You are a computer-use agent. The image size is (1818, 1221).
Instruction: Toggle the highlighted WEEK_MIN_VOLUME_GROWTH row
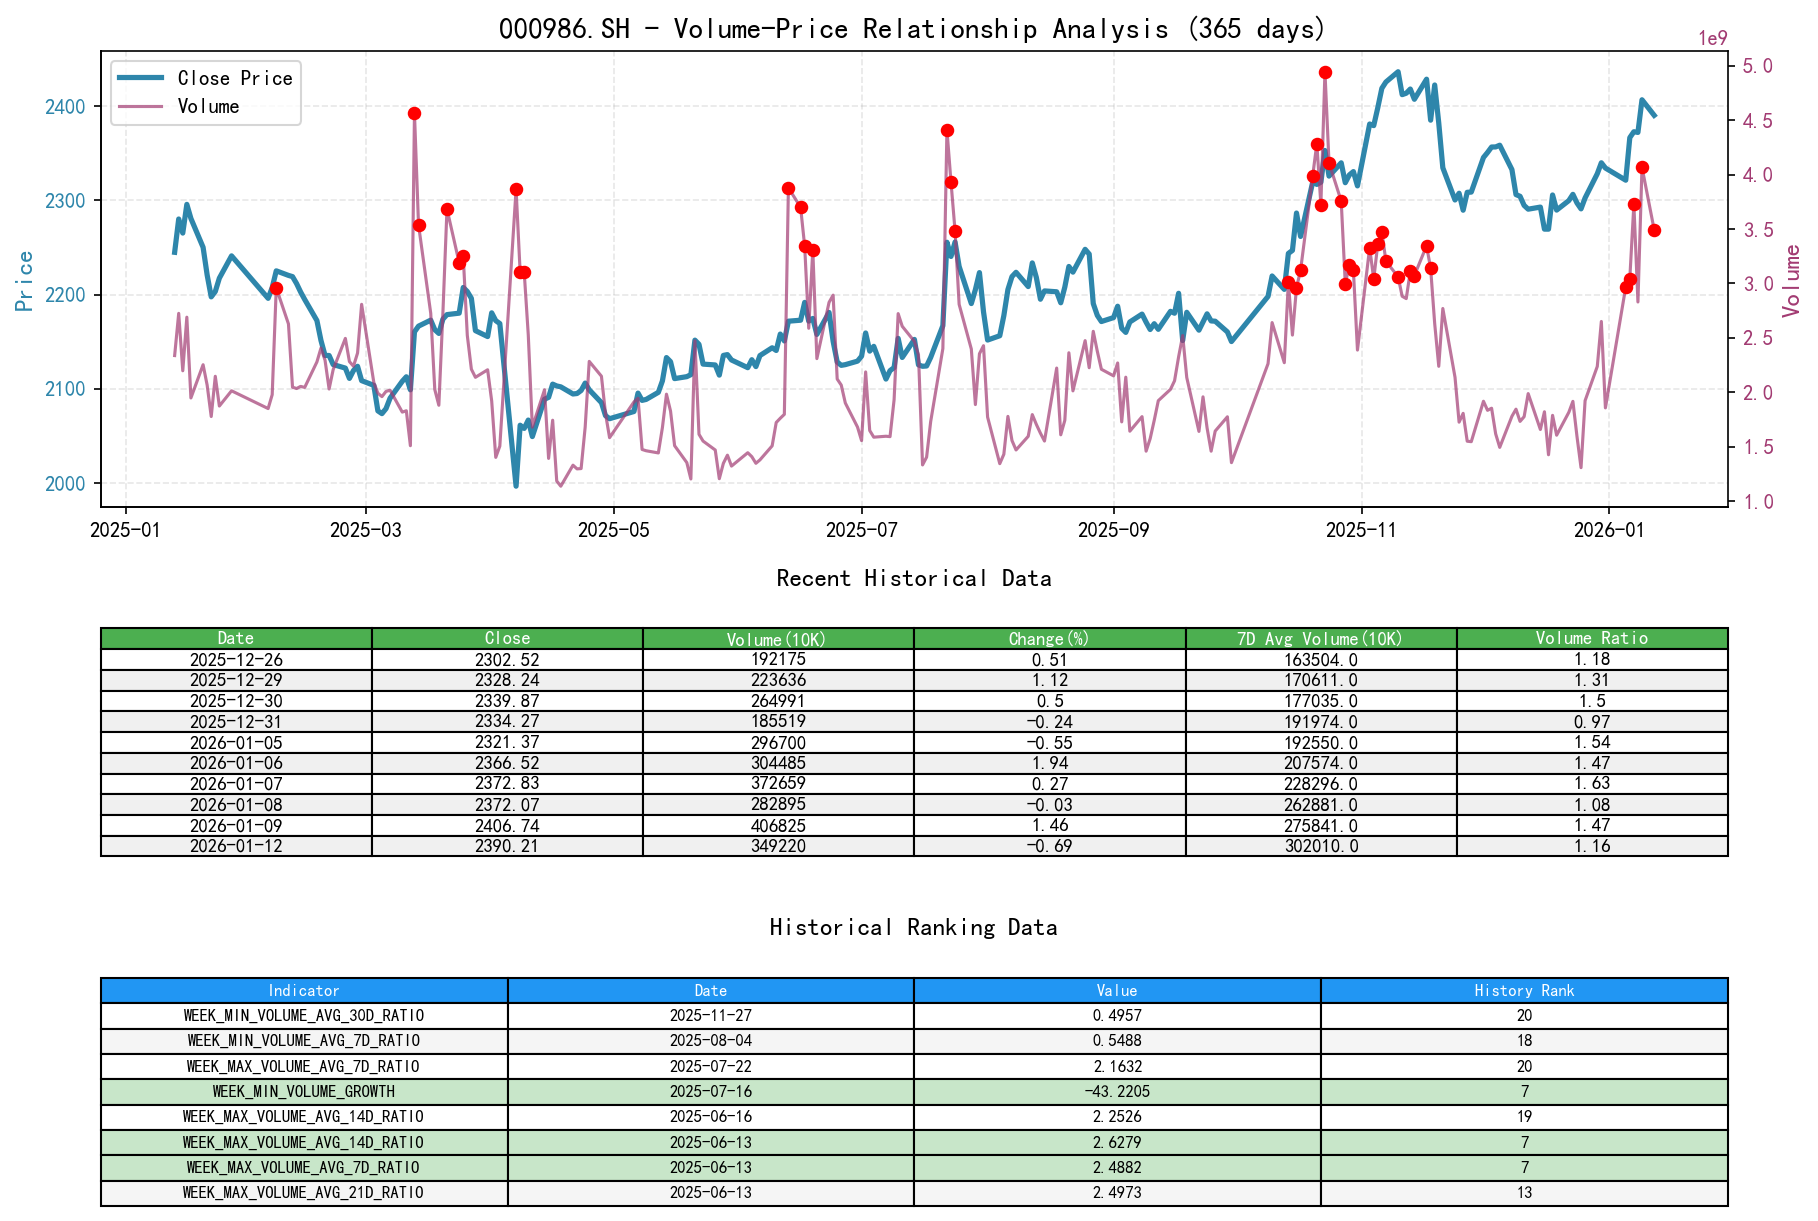(303, 1091)
